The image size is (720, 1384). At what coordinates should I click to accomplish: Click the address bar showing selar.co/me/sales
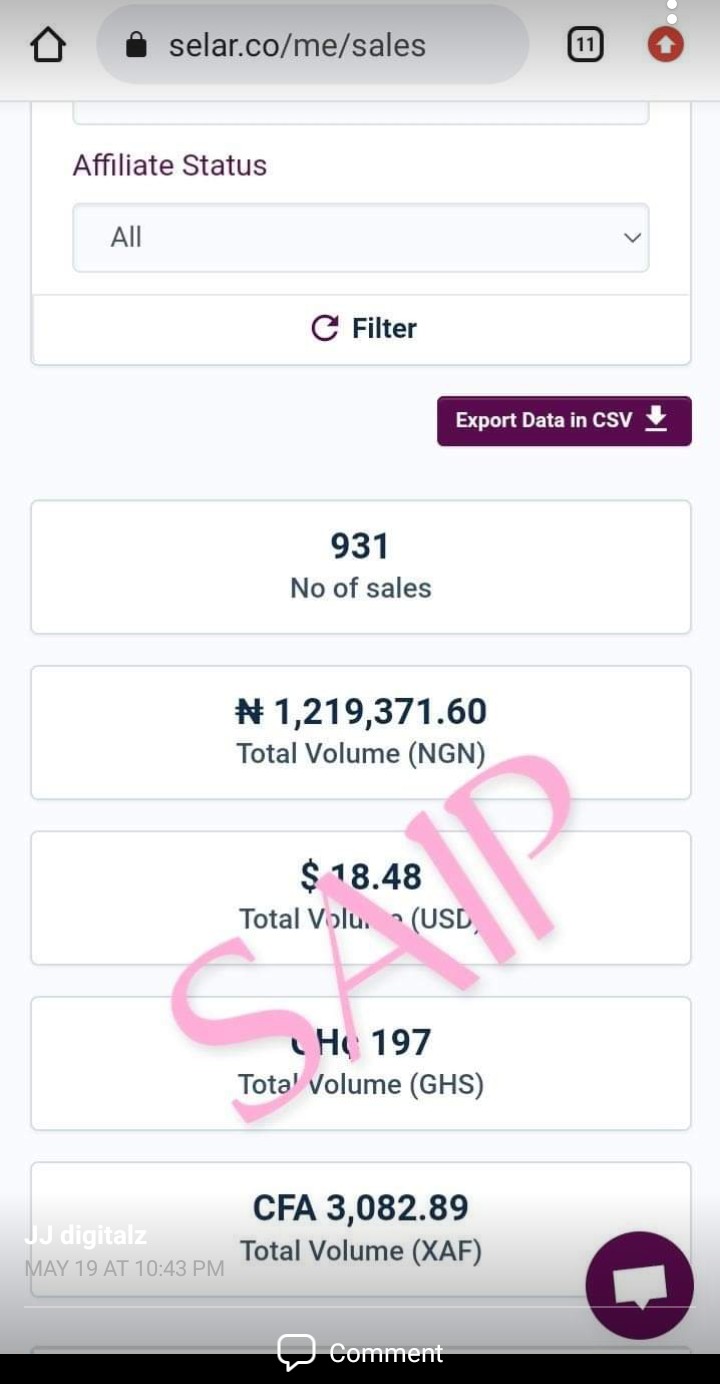point(300,44)
